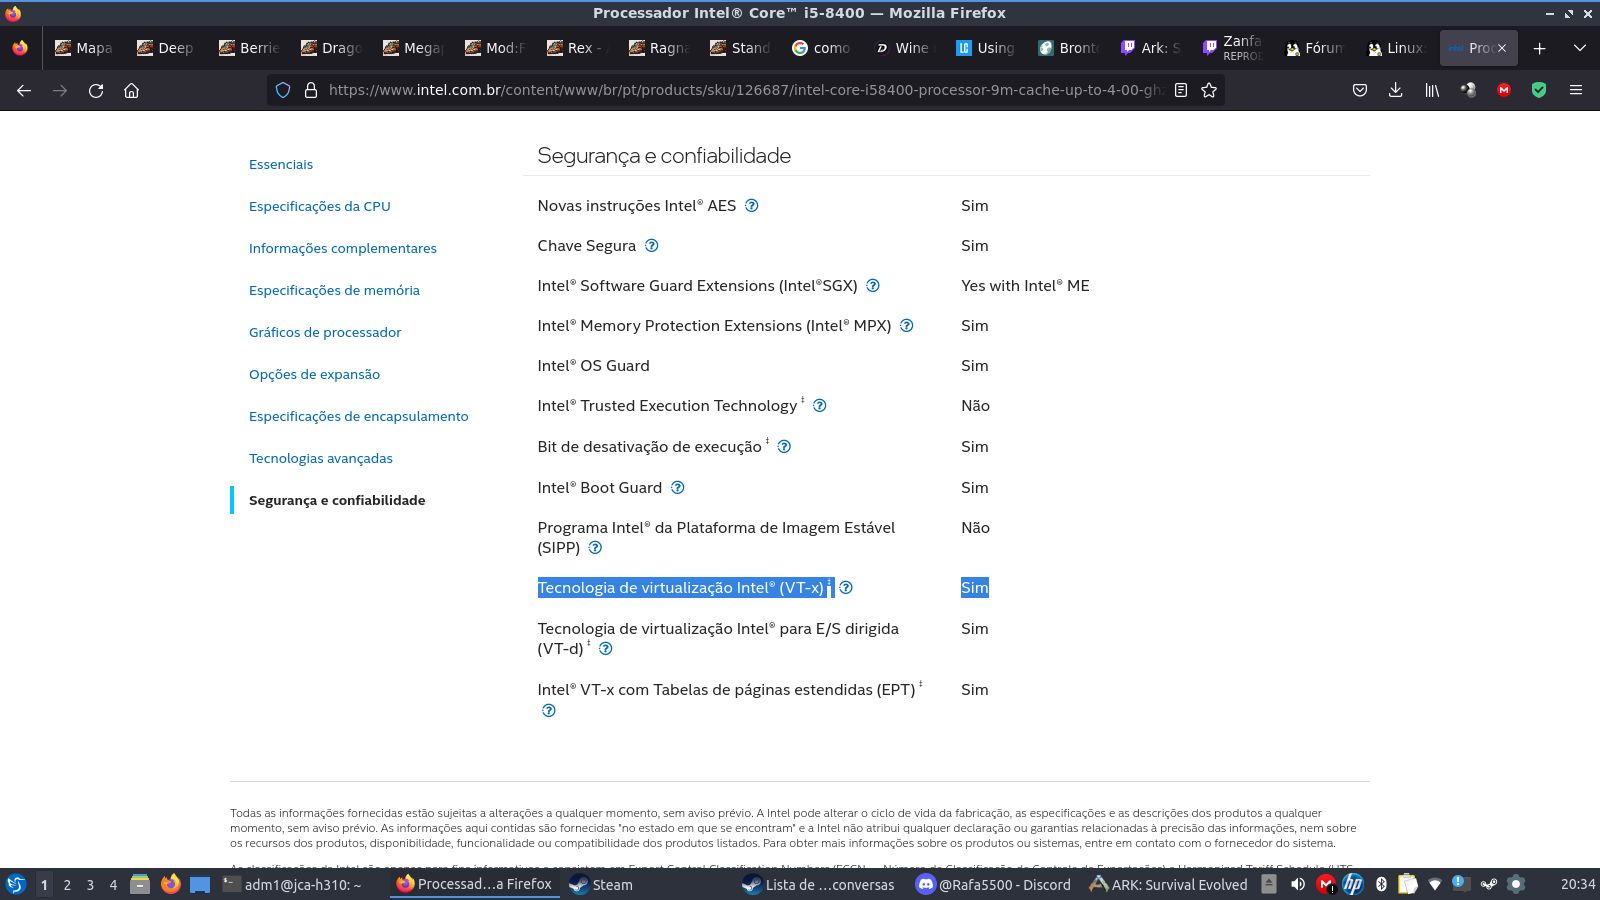Go back to the previous page
The image size is (1600, 900).
(24, 90)
